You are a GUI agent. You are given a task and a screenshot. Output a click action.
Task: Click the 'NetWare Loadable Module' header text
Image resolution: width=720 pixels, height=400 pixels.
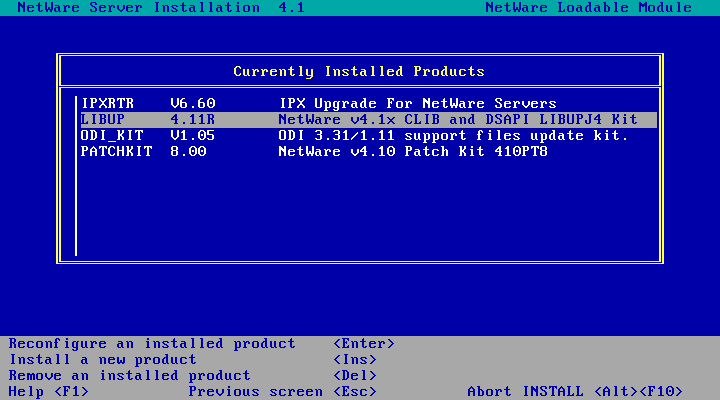589,8
